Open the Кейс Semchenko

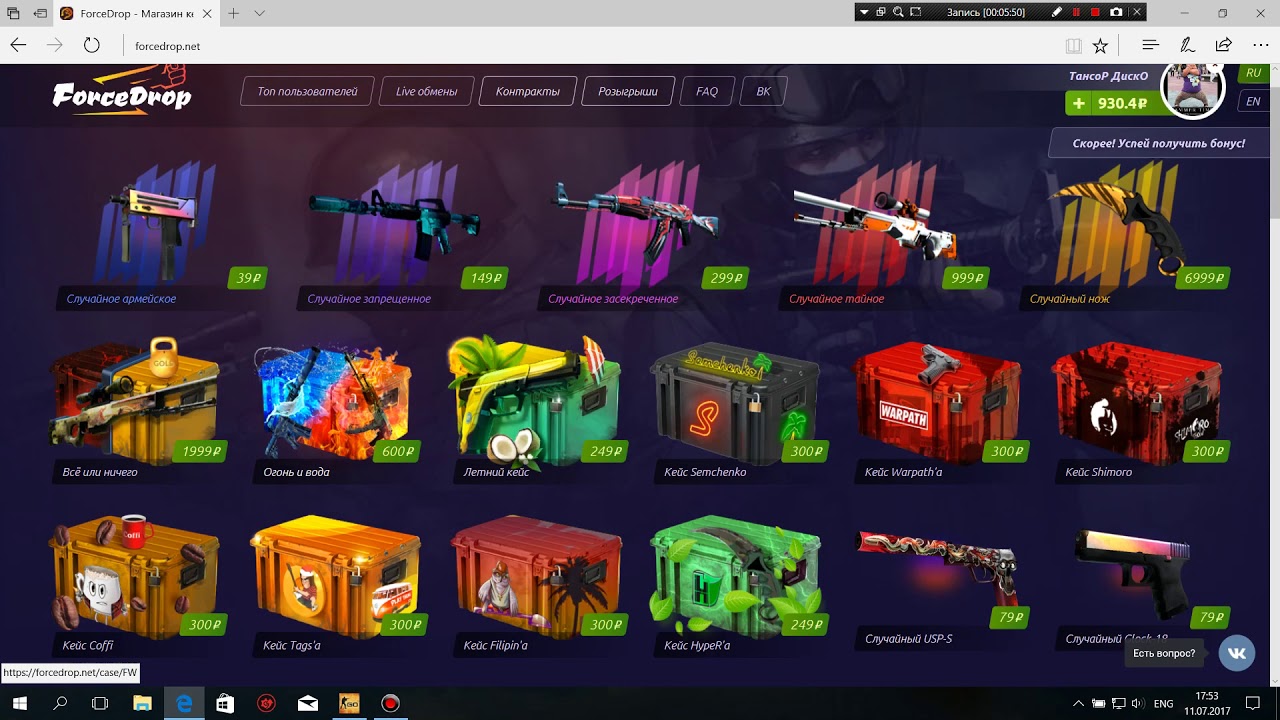(738, 410)
